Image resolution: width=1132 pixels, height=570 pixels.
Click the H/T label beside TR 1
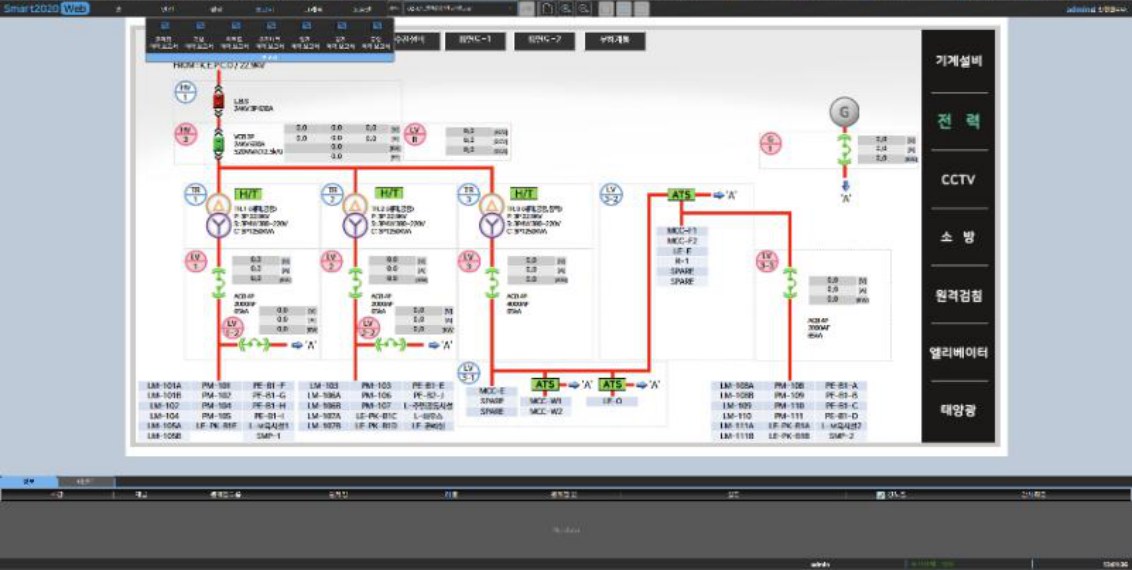248,193
